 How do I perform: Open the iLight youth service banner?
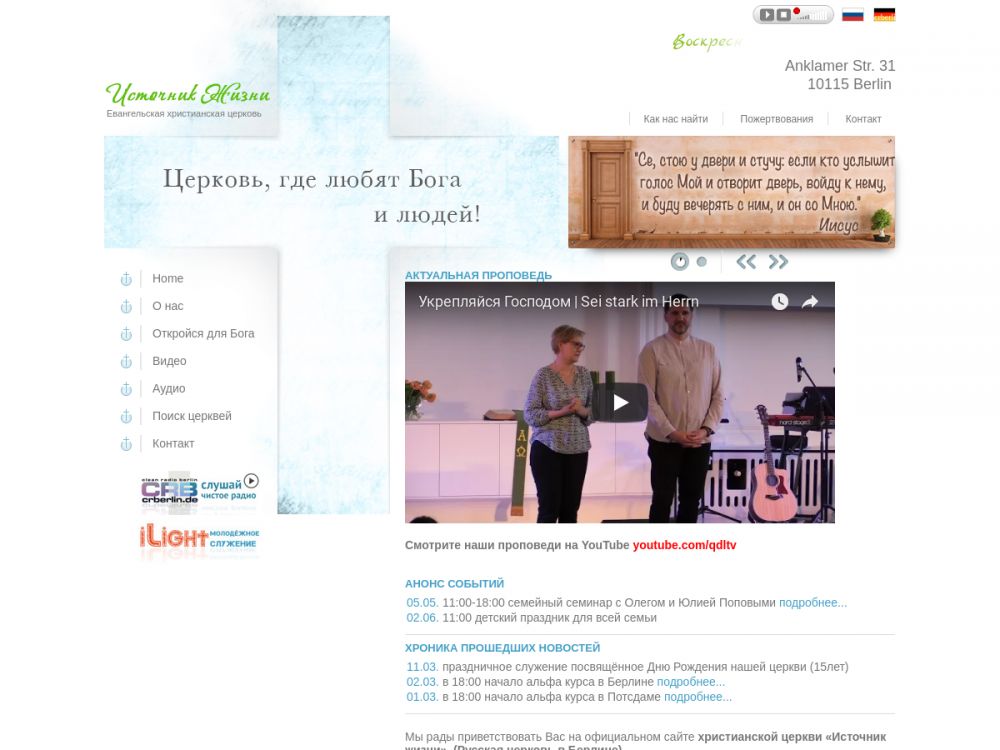coord(200,538)
